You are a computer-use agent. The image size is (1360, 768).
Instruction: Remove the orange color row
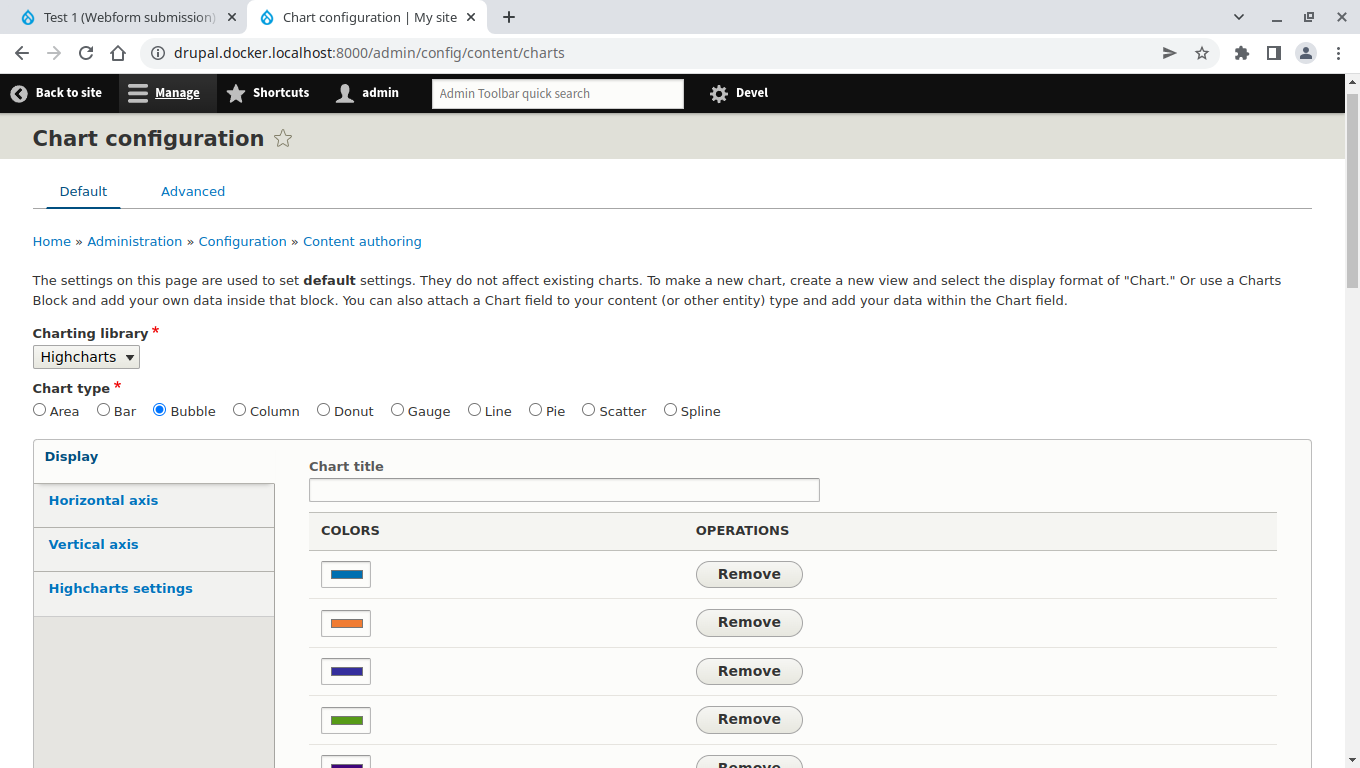pyautogui.click(x=749, y=623)
